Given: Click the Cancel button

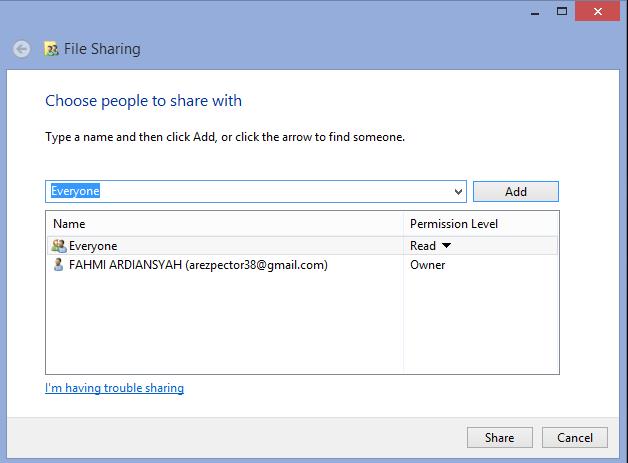Looking at the screenshot, I should tap(575, 437).
